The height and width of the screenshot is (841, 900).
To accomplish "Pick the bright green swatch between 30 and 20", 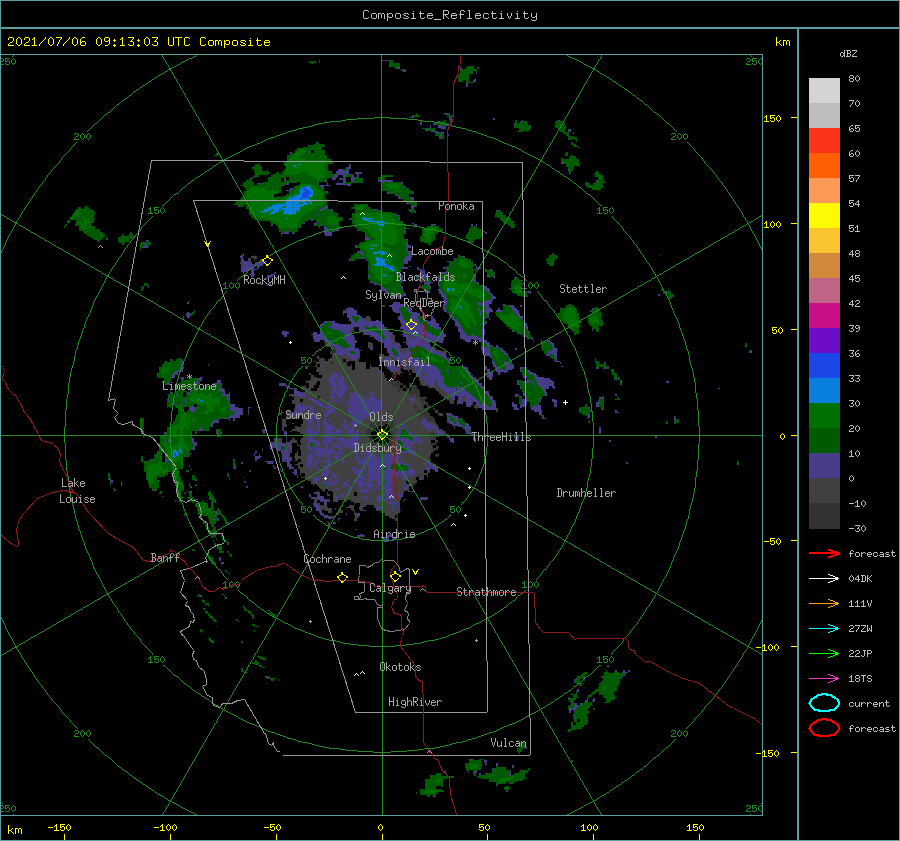I will tap(824, 416).
